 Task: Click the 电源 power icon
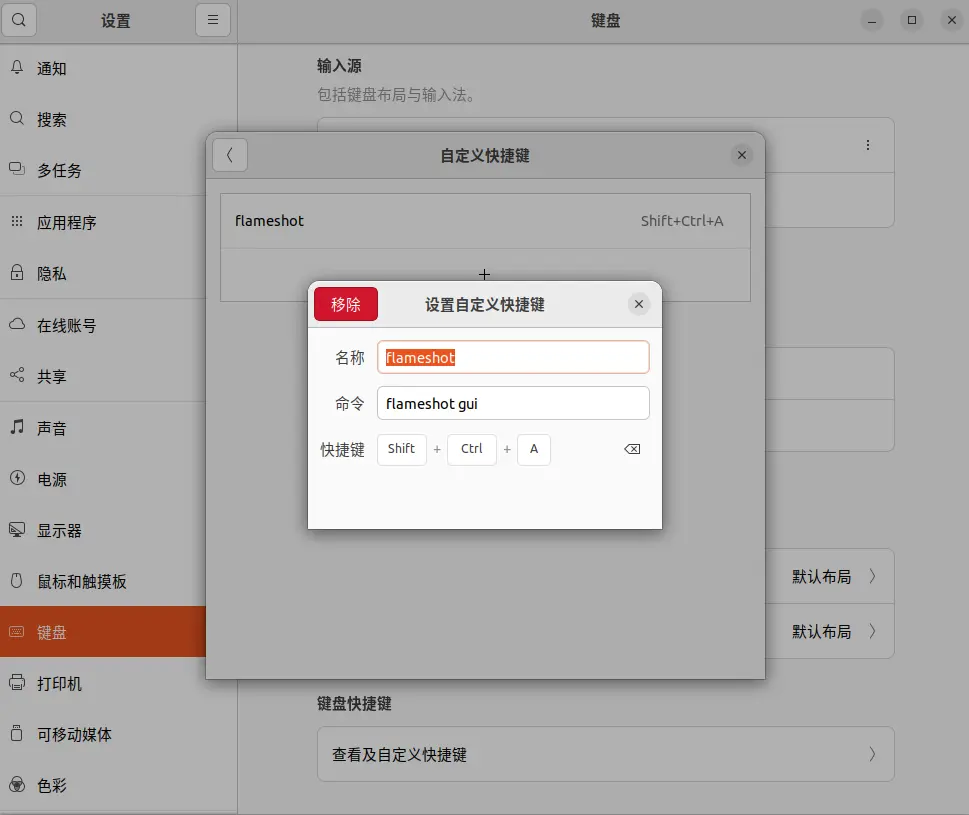17,478
